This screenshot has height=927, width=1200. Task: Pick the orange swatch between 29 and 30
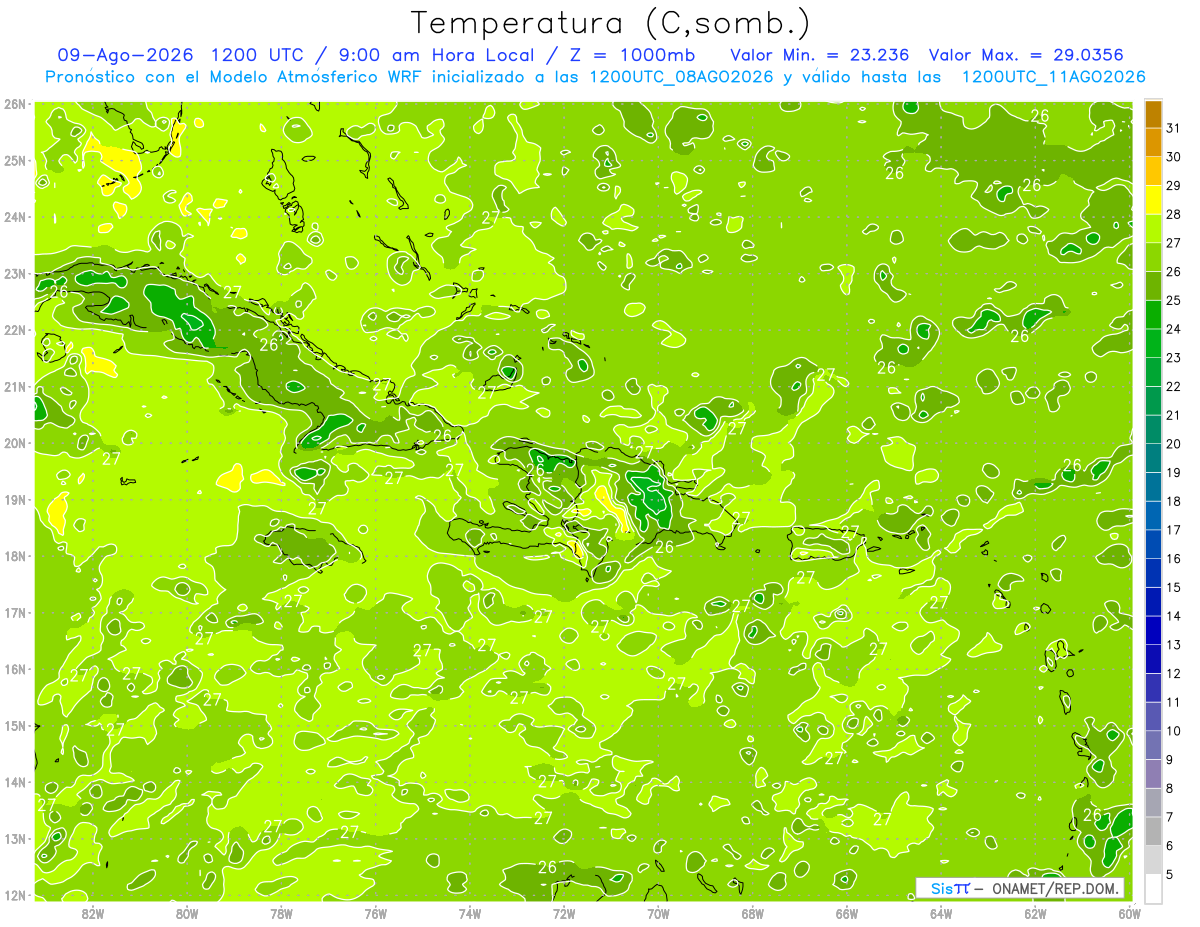click(1153, 172)
